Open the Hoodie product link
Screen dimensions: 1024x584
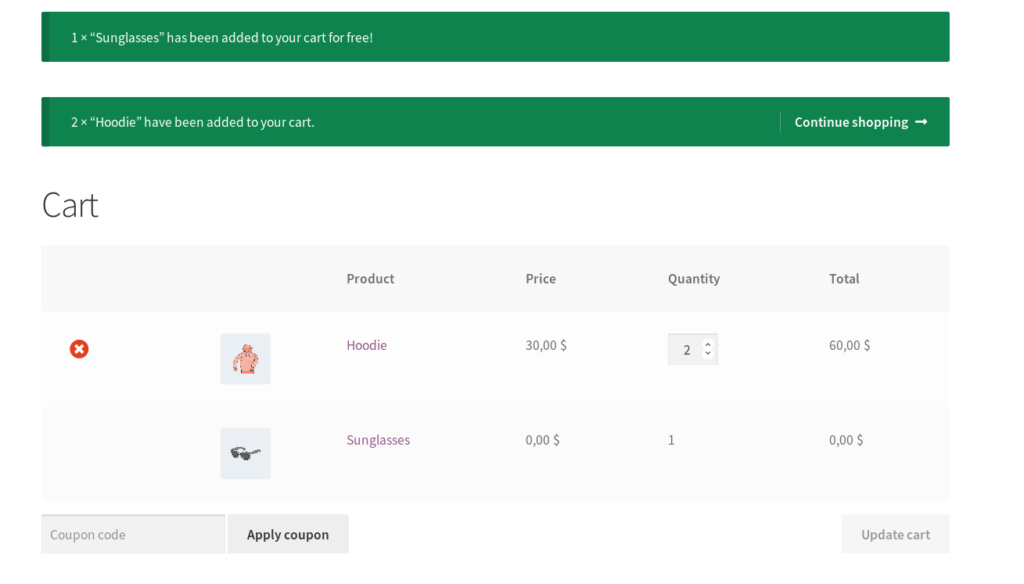click(x=366, y=345)
